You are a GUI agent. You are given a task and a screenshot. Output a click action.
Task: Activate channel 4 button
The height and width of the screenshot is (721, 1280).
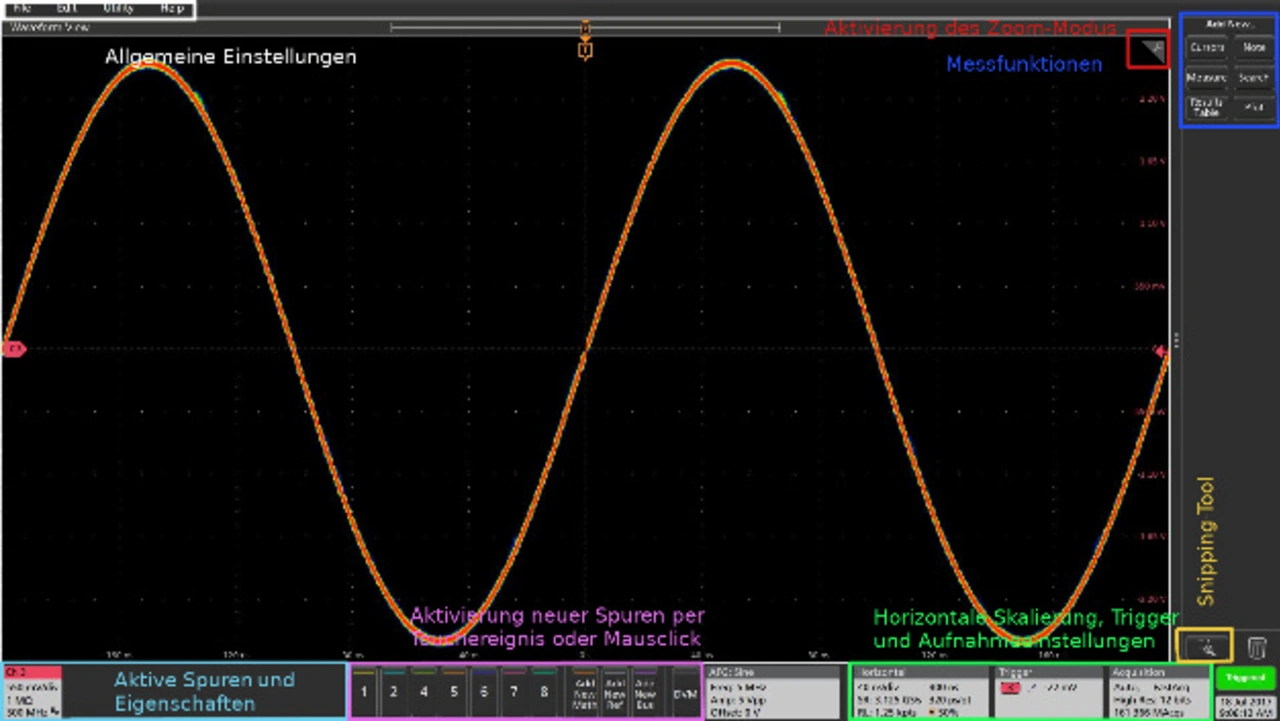(x=424, y=692)
